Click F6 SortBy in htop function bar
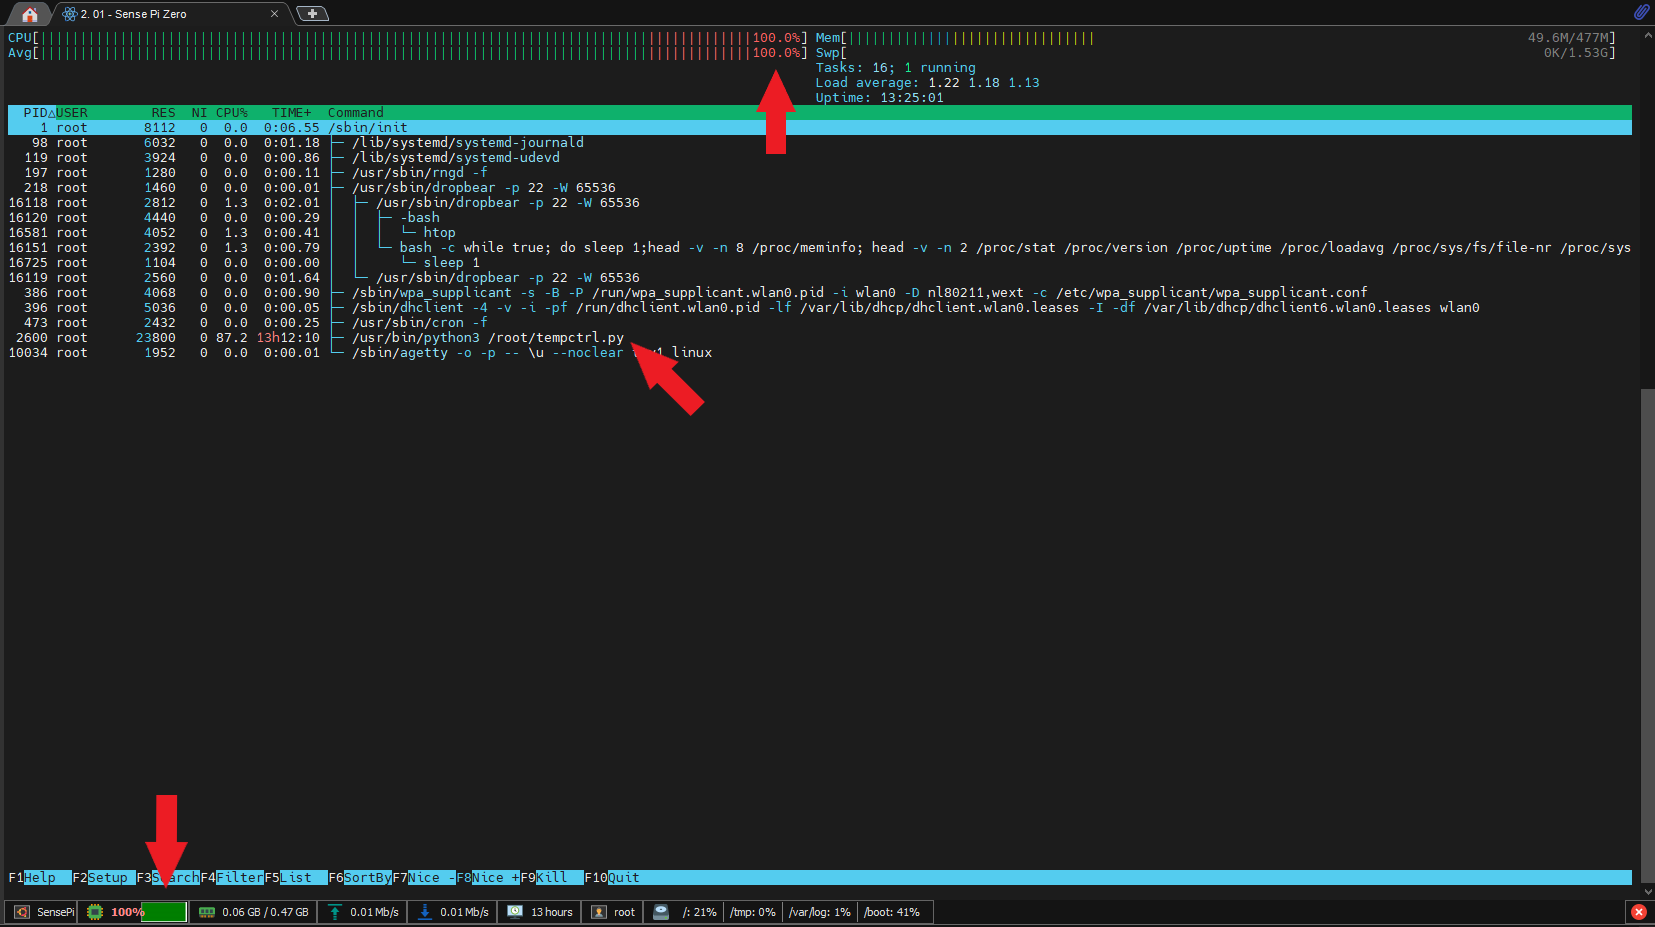1655x927 pixels. (360, 878)
